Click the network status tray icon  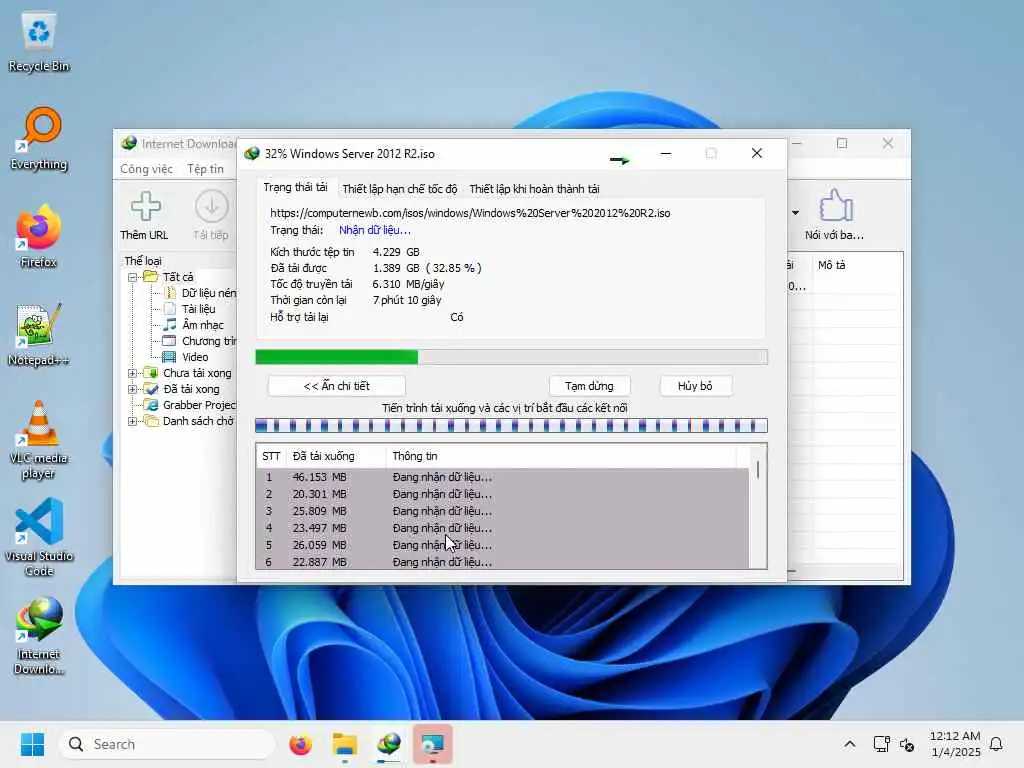coord(882,744)
